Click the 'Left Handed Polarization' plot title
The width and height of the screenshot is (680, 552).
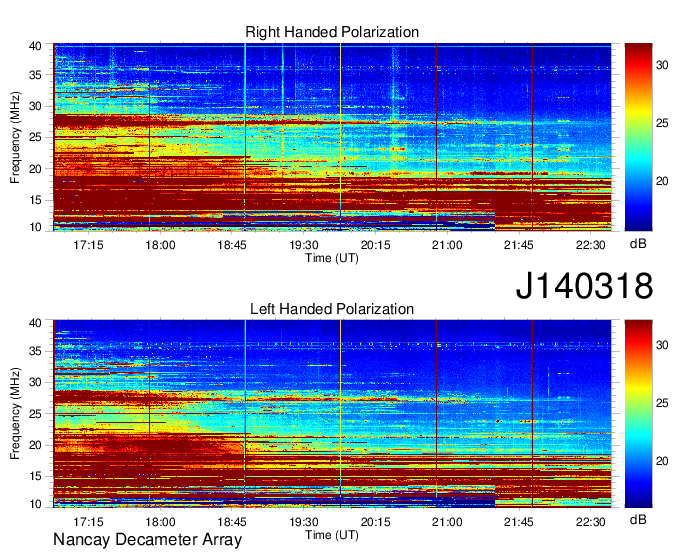point(332,309)
